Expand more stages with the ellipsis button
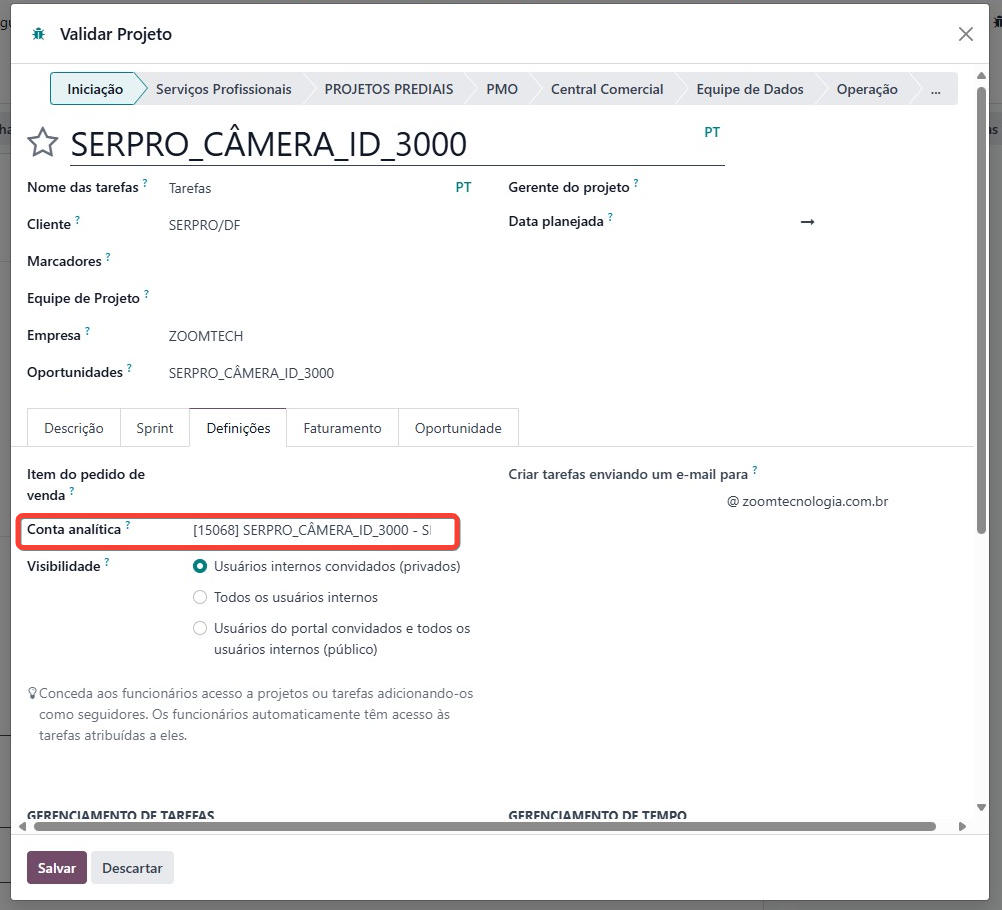 tap(935, 89)
